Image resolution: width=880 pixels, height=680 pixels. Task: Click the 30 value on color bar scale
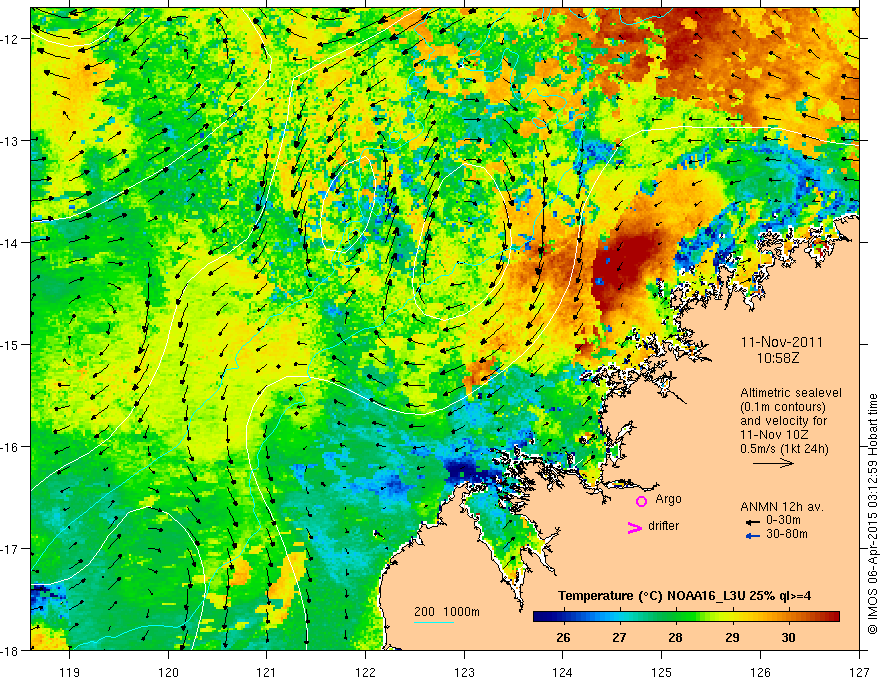pyautogui.click(x=788, y=637)
